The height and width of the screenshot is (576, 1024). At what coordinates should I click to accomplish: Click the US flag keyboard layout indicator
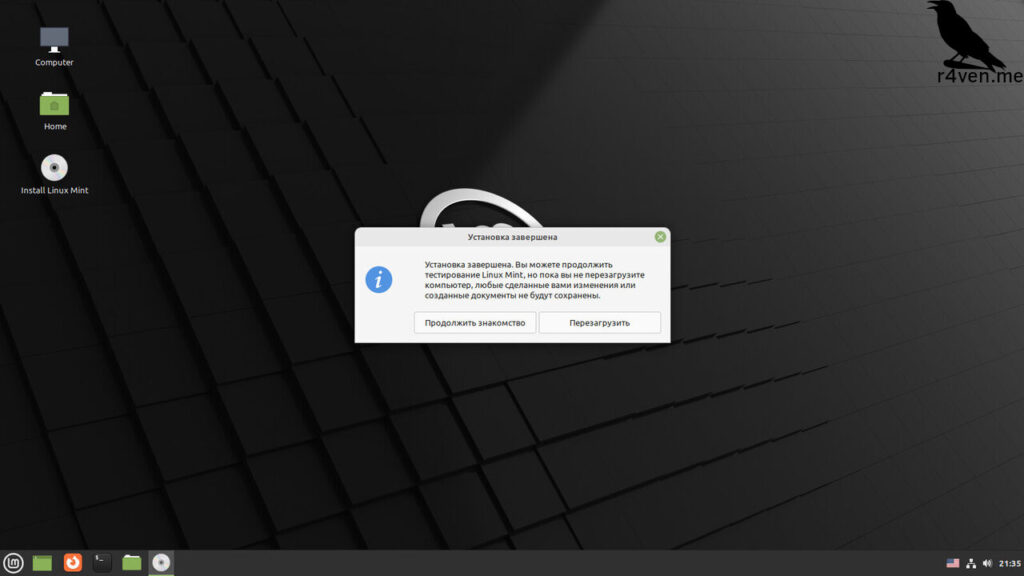tap(952, 563)
